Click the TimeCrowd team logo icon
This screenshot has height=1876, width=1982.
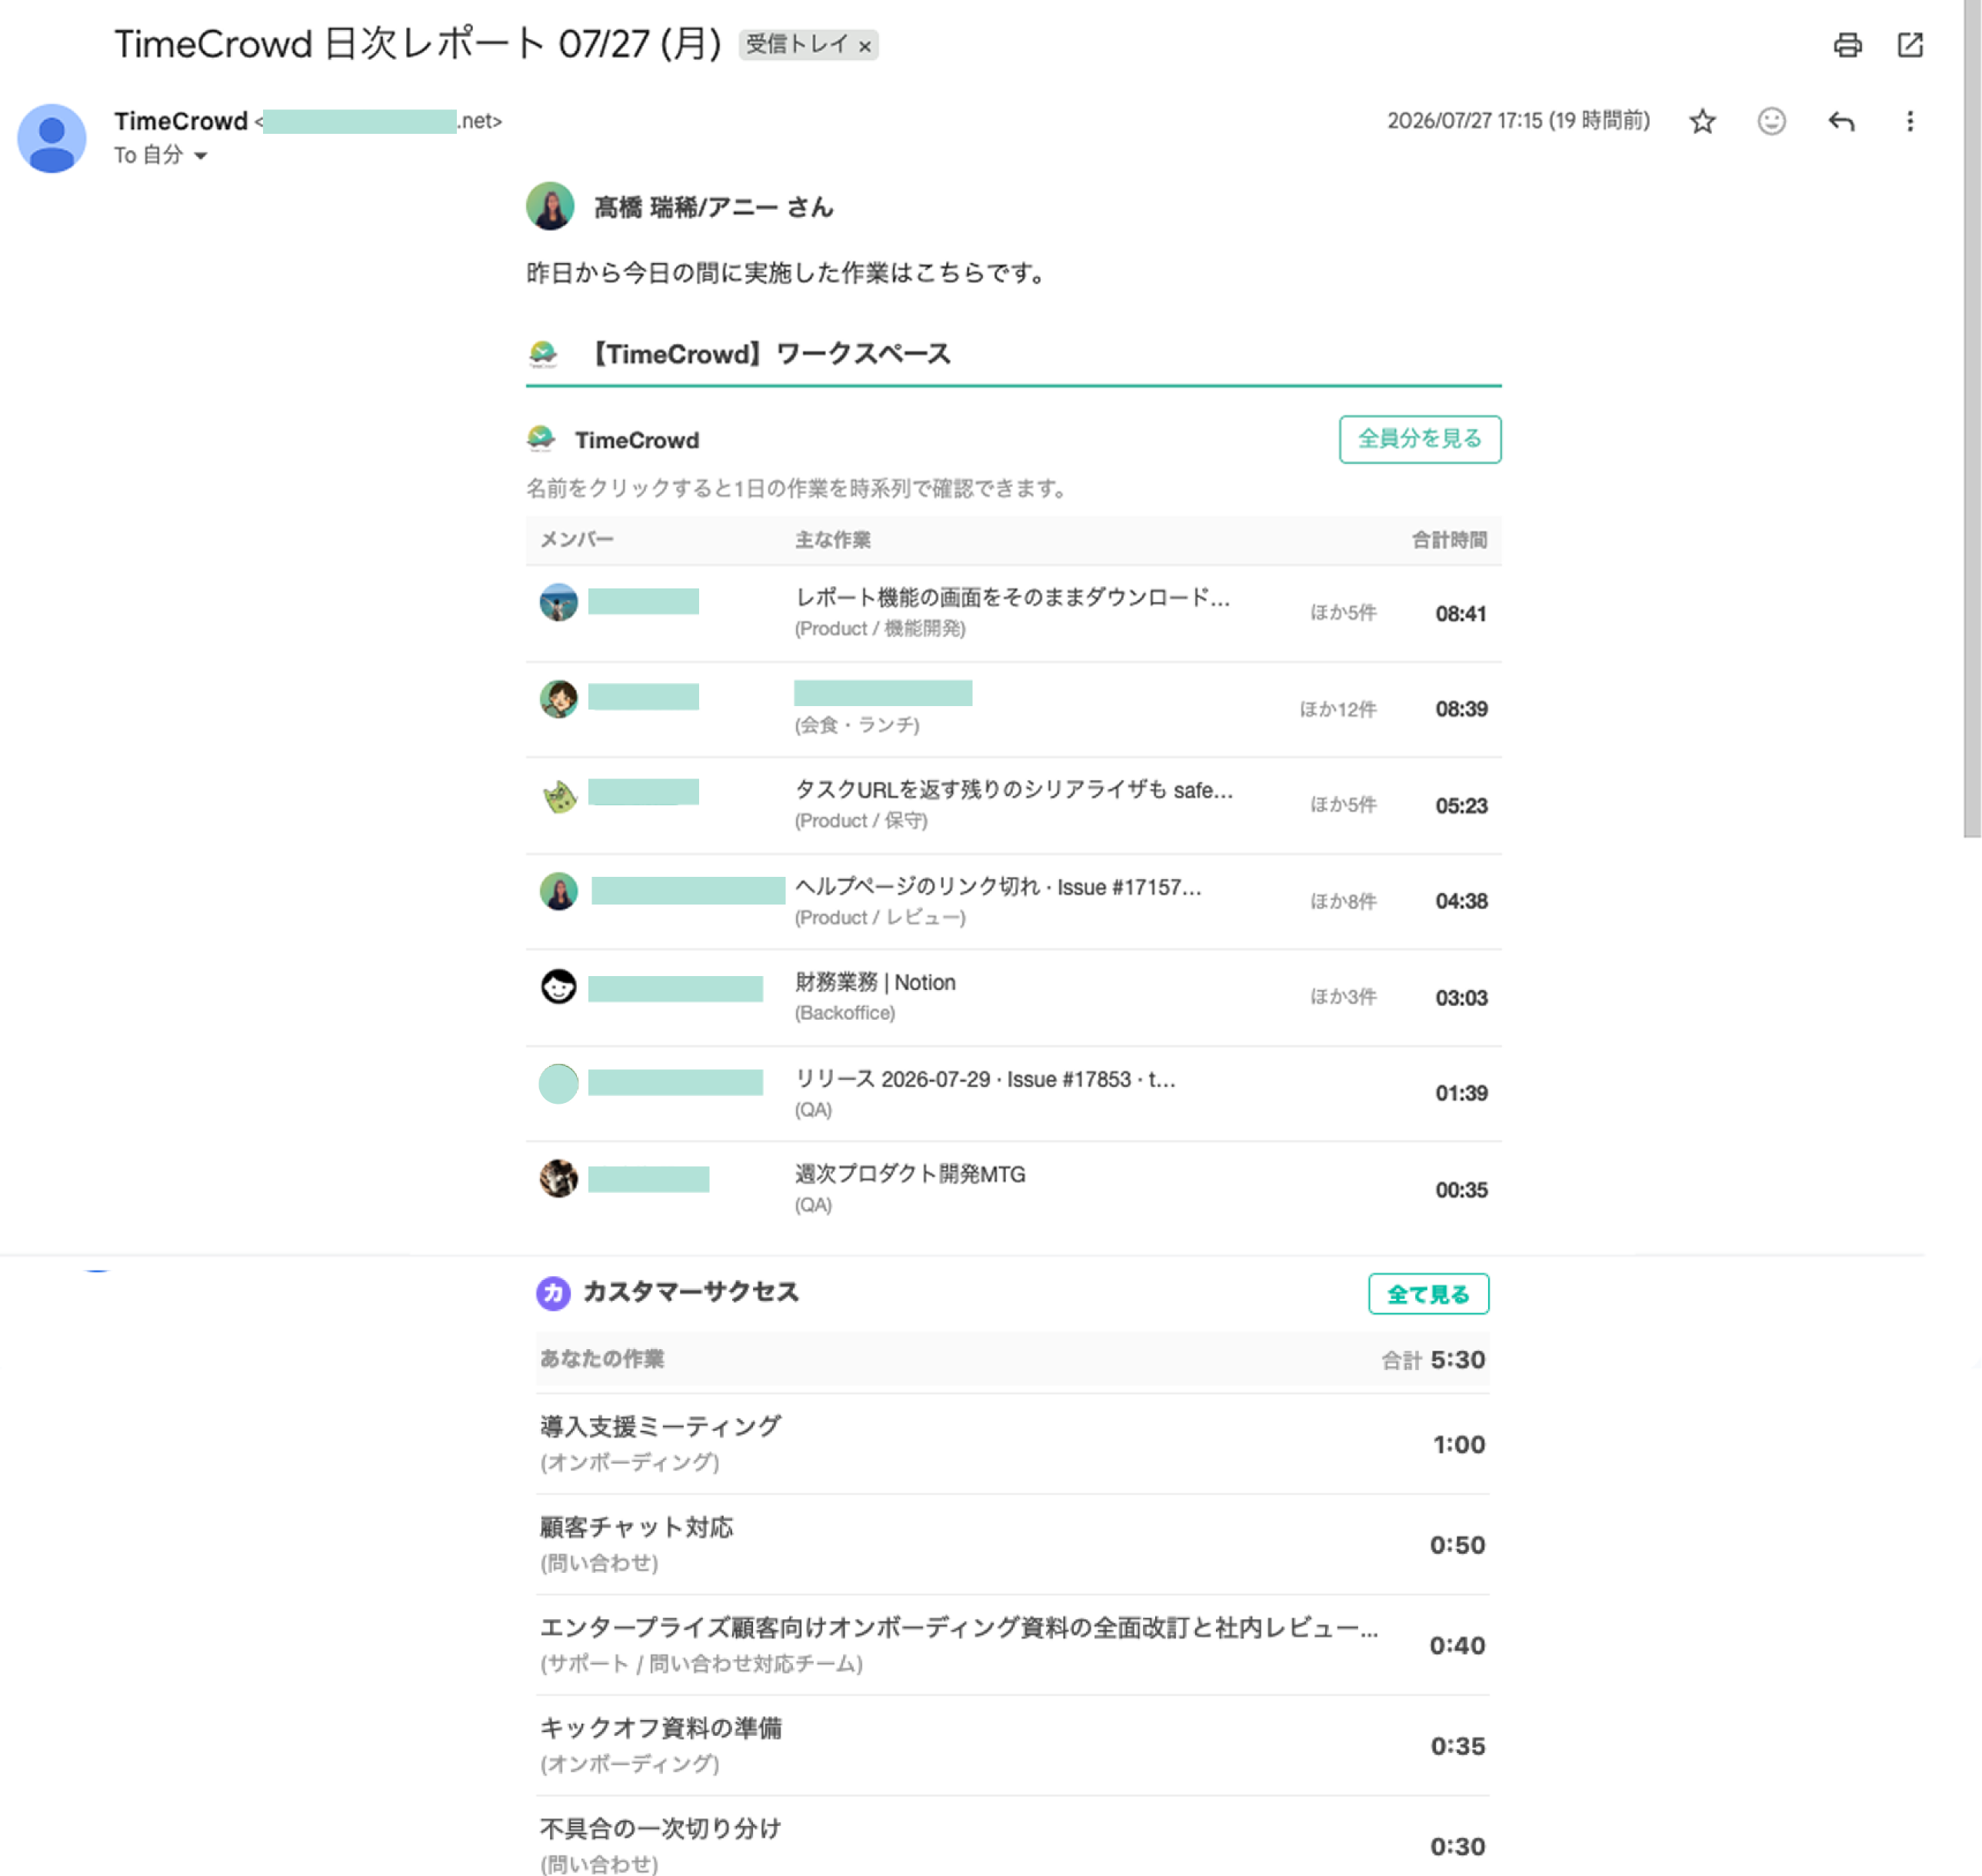click(541, 439)
